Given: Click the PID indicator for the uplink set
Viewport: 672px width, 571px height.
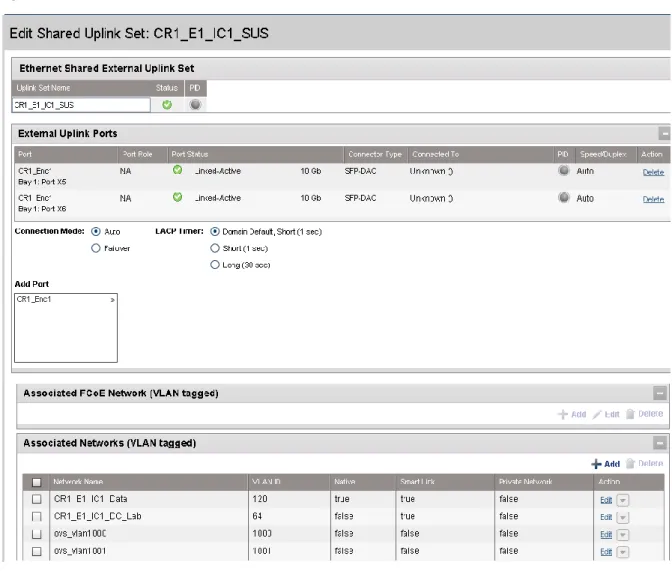Looking at the screenshot, I should click(x=195, y=104).
